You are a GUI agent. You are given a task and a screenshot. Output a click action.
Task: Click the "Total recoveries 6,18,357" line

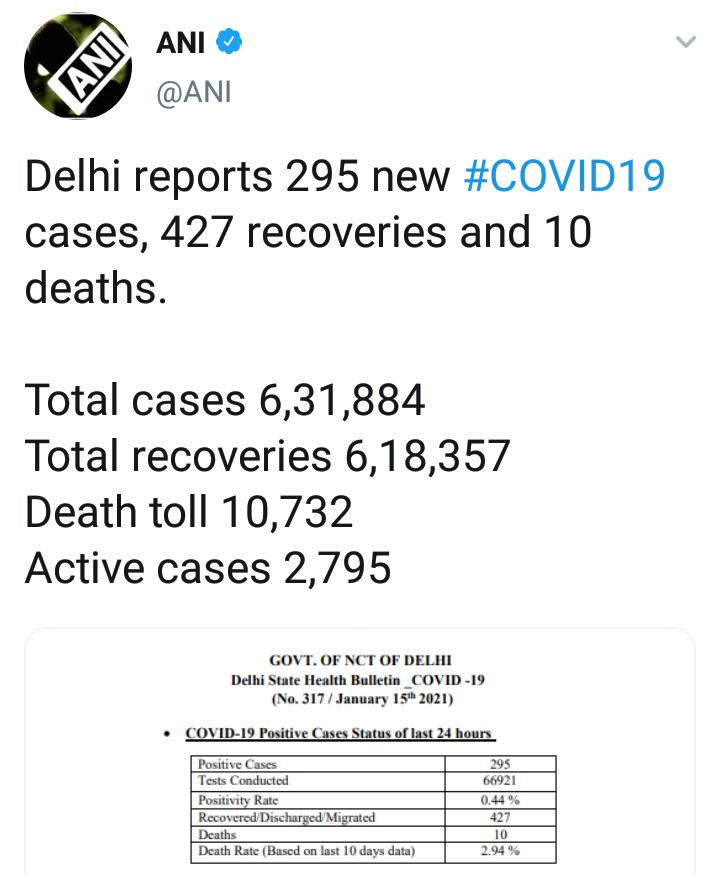pyautogui.click(x=267, y=456)
